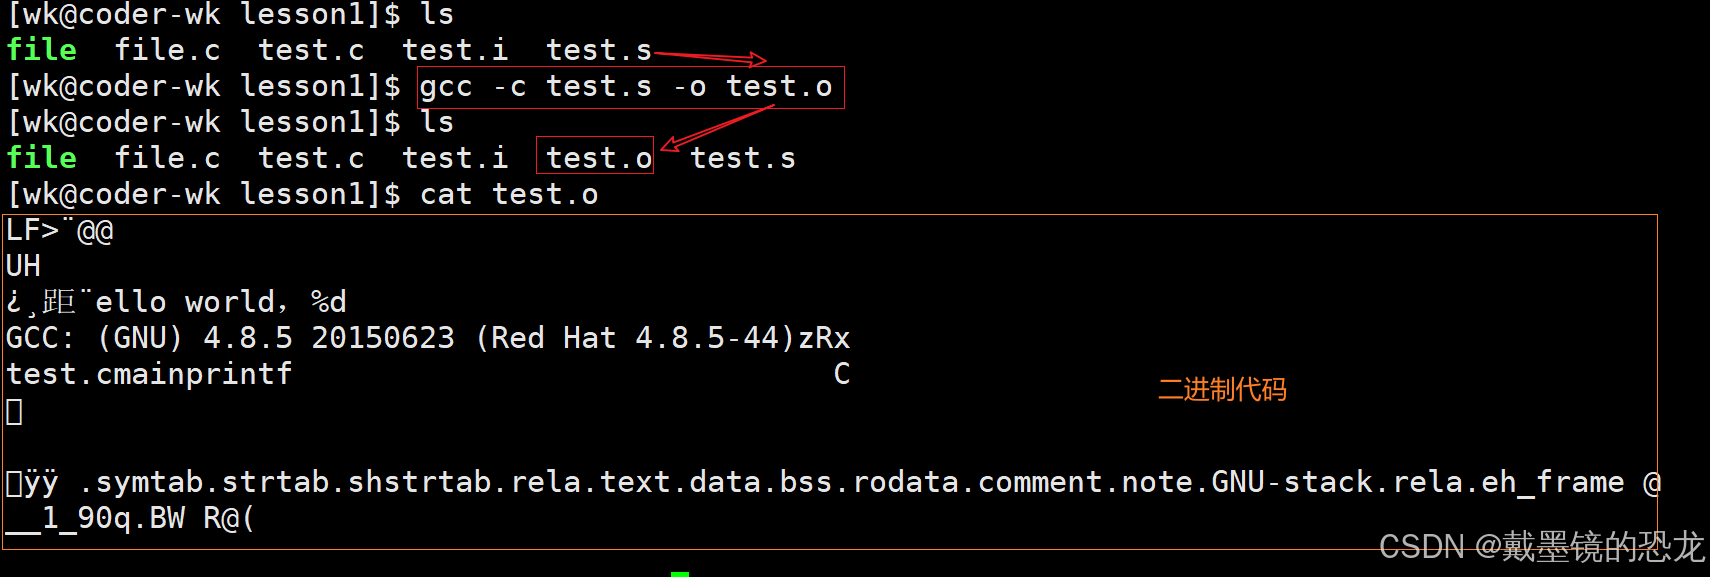Click the empty box glyph below test.cmainprintf

[14, 411]
